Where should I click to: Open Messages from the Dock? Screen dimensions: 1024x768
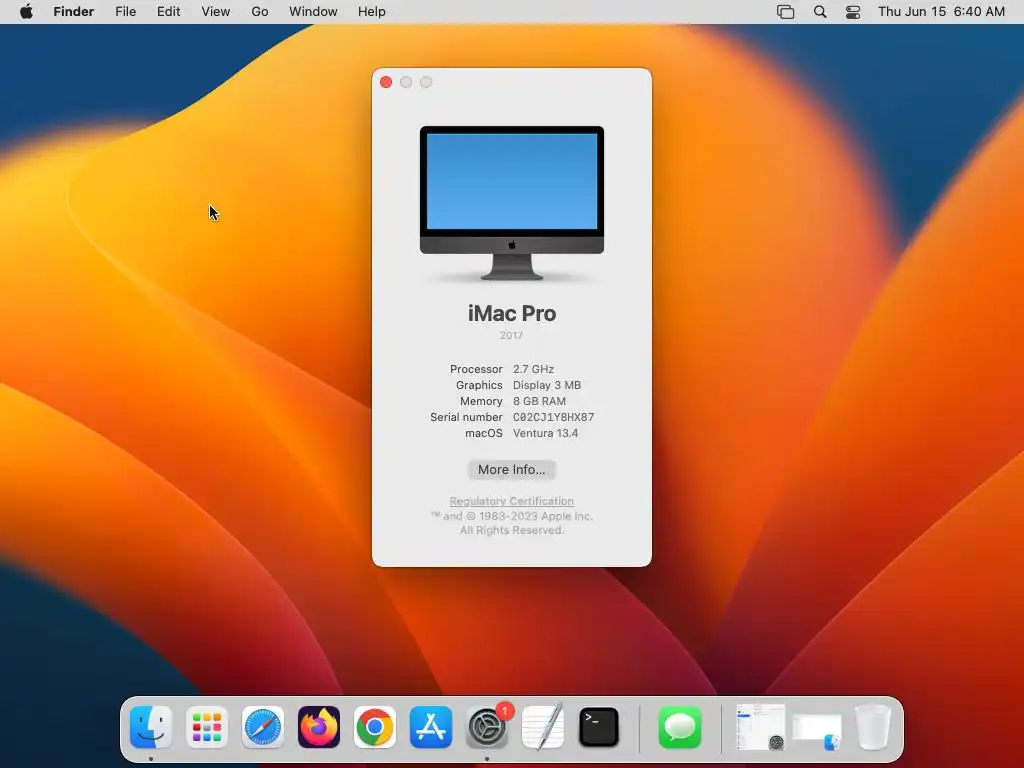(680, 727)
